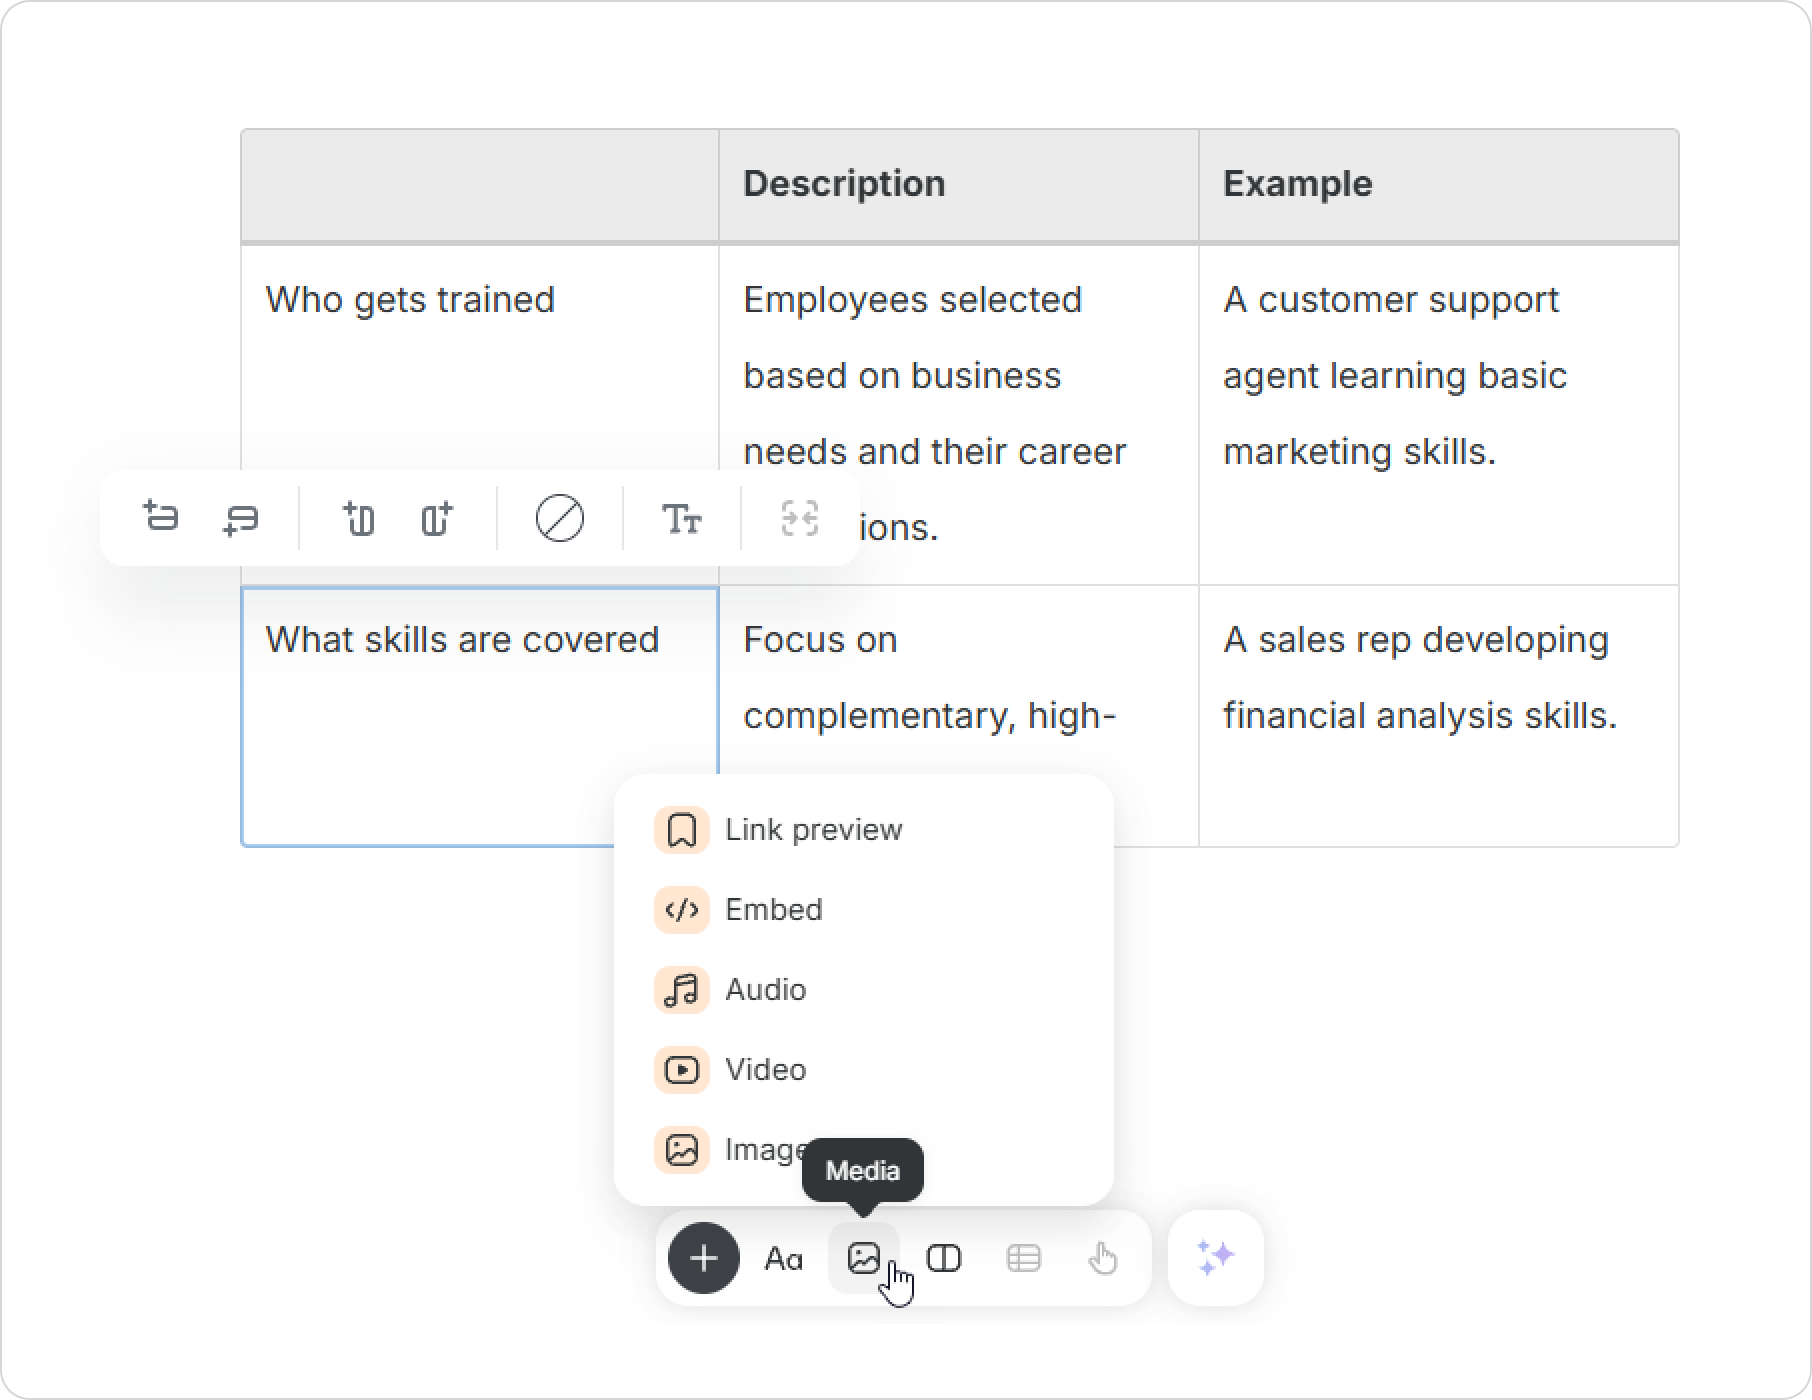Click the insert column right icon

coord(437,519)
